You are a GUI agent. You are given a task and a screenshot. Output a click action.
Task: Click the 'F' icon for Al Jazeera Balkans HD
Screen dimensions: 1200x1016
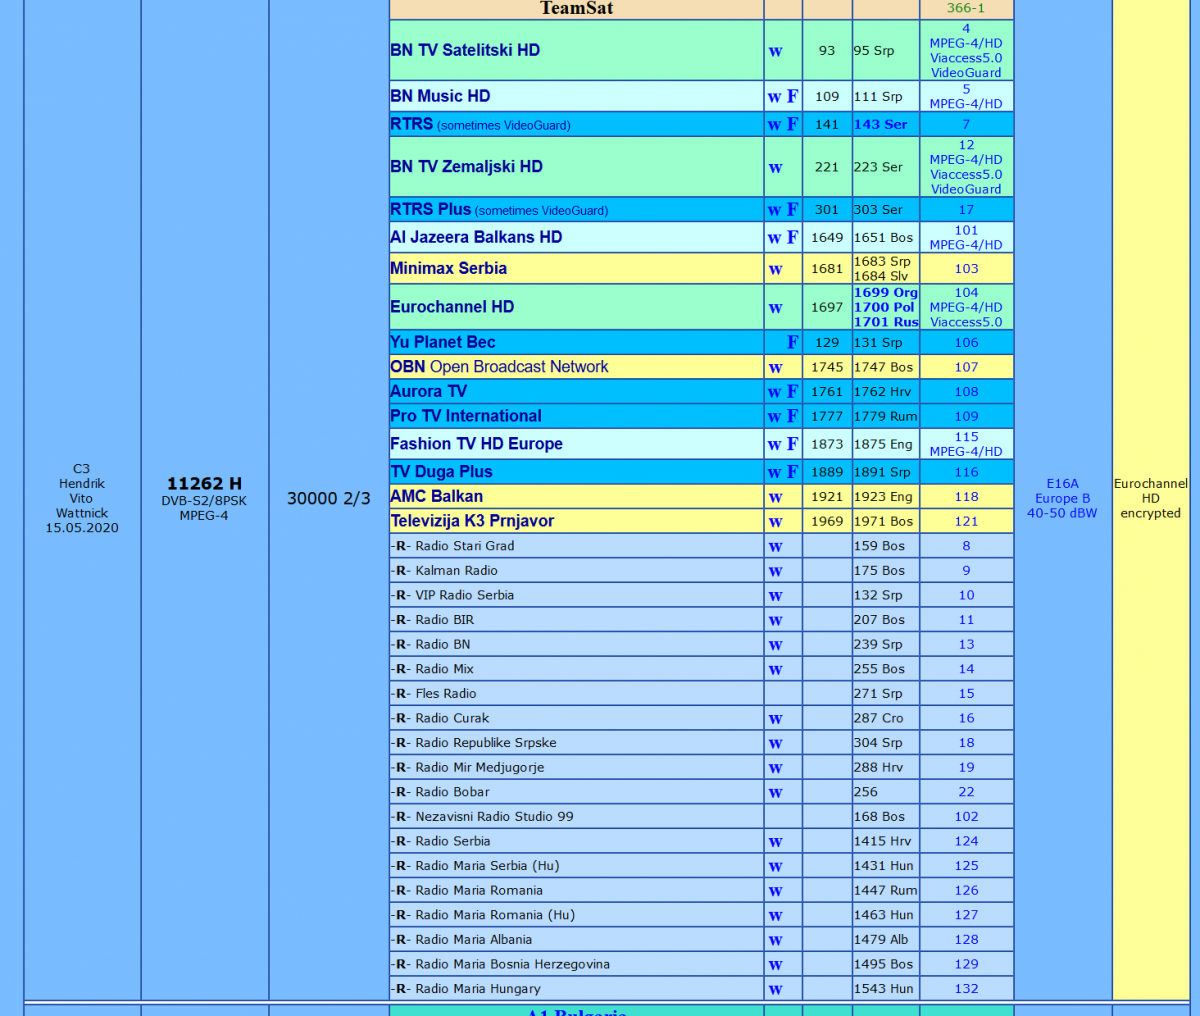click(x=793, y=238)
